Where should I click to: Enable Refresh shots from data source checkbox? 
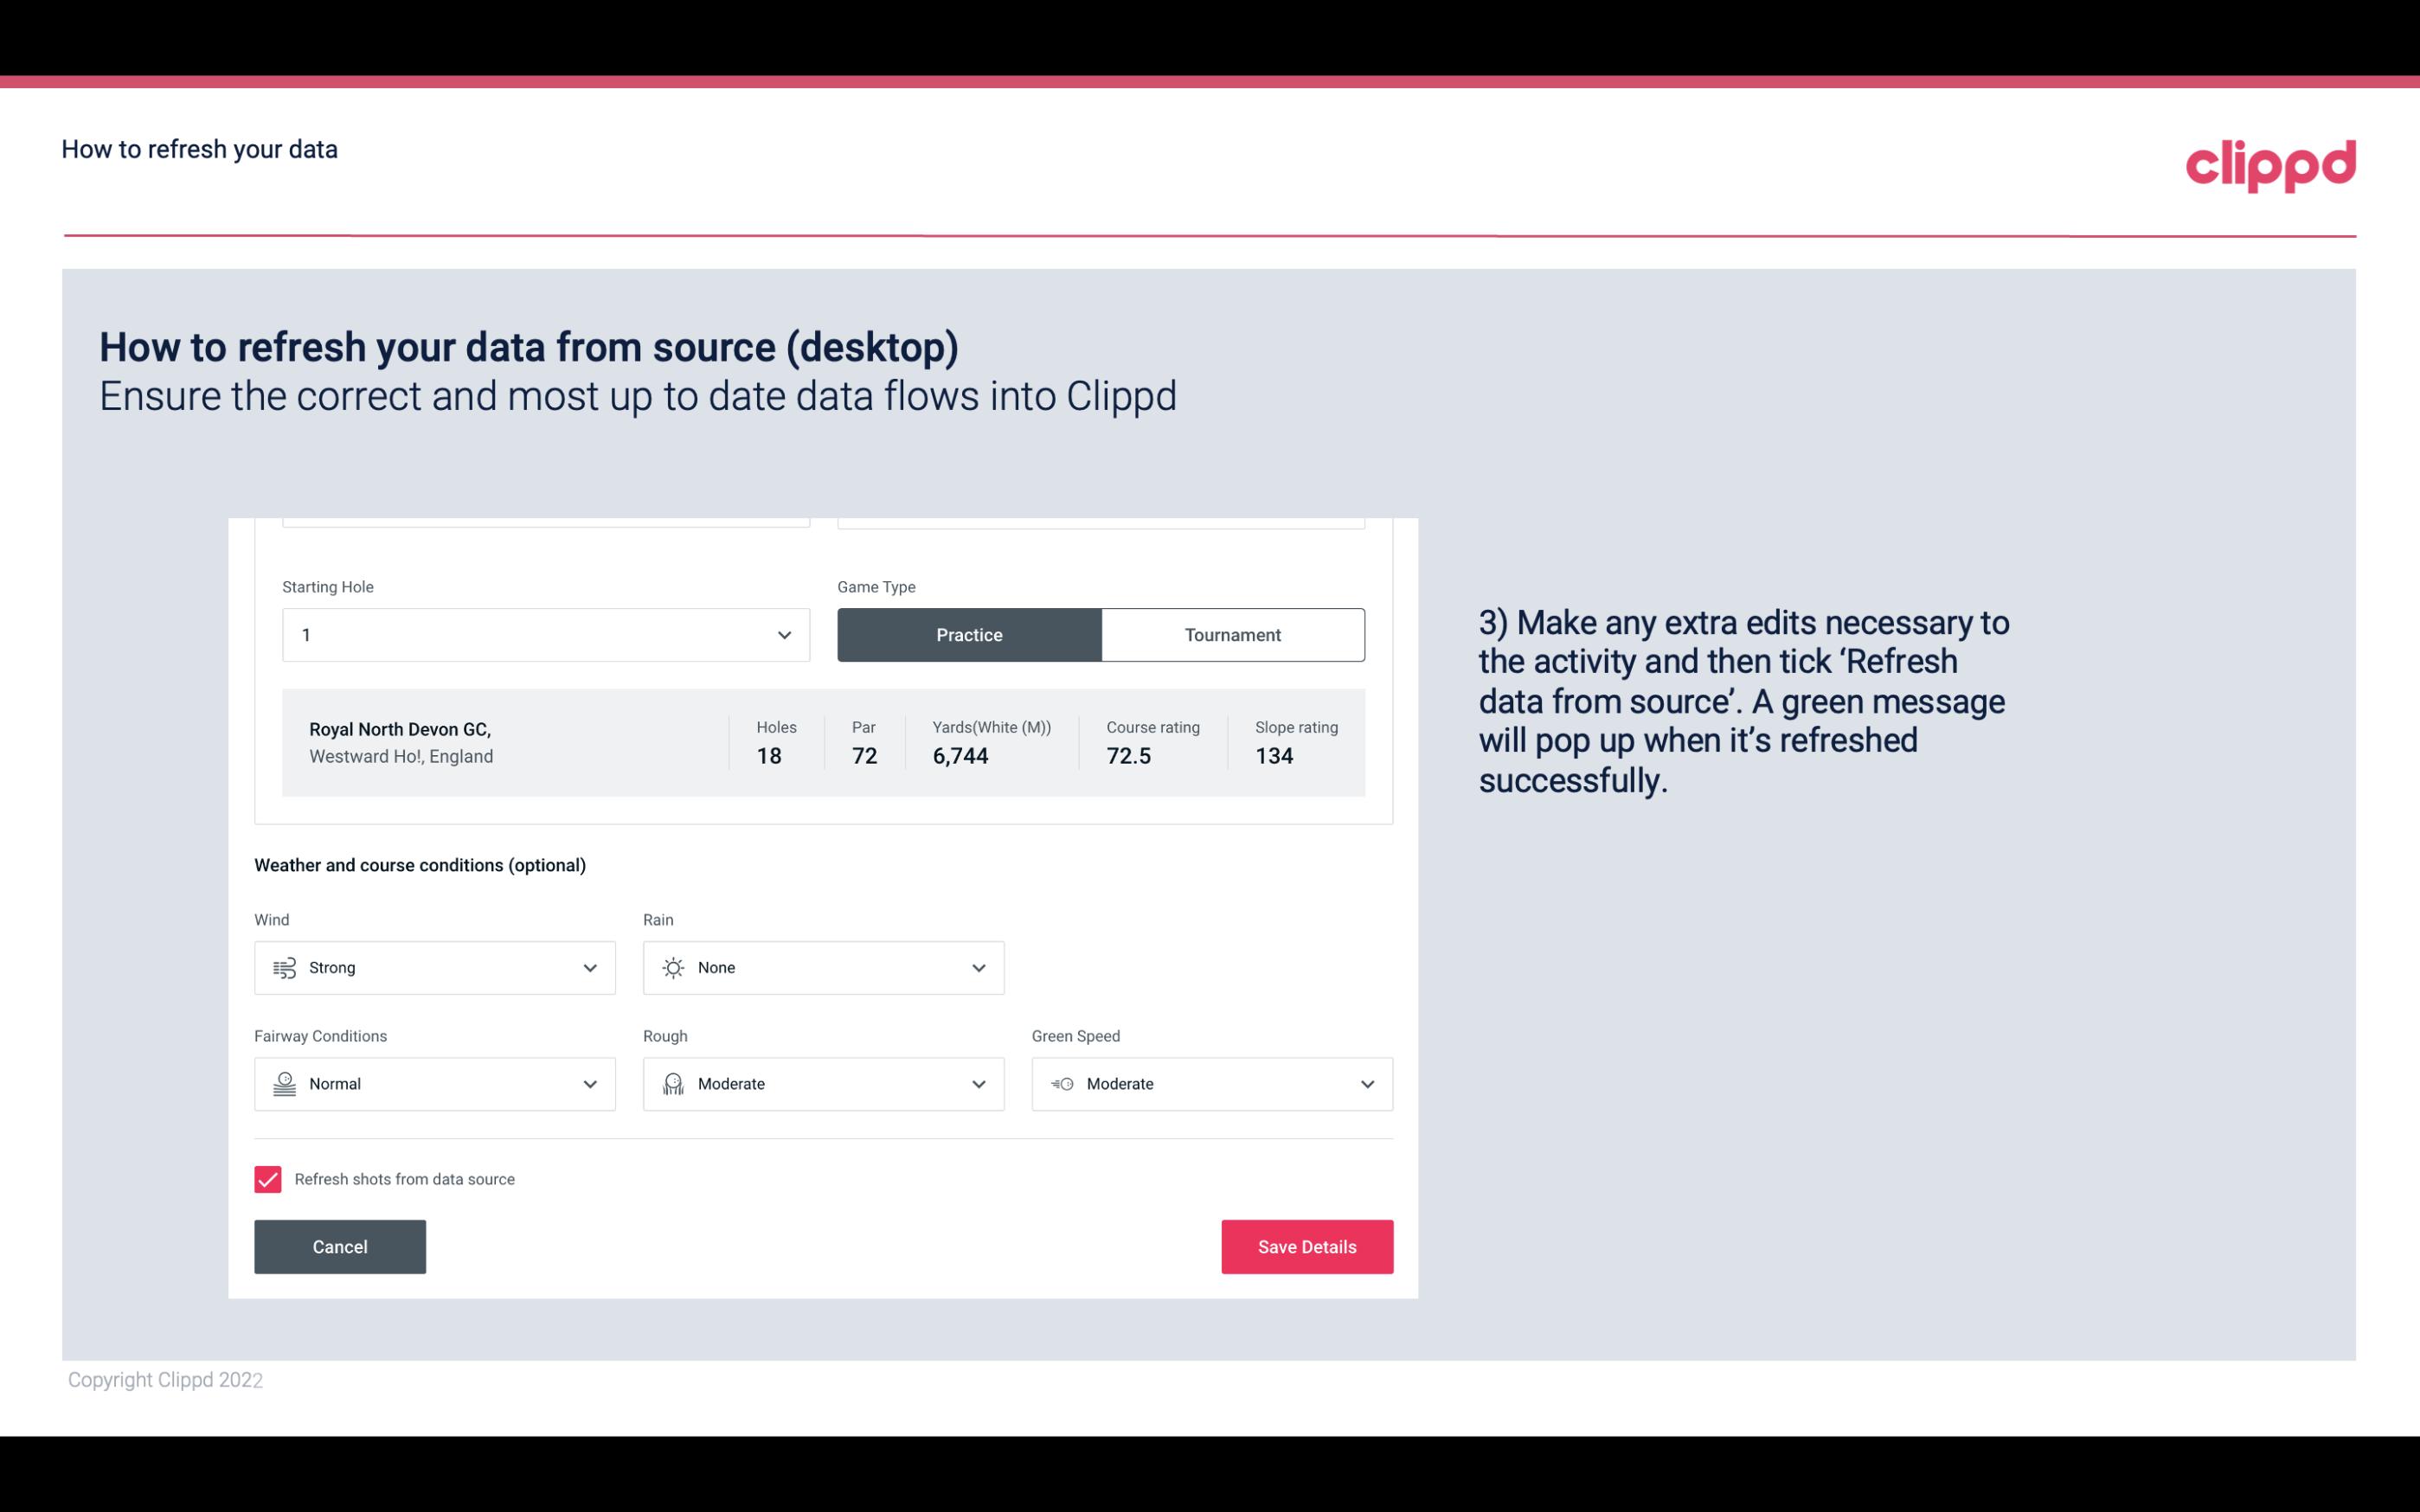266,1177
